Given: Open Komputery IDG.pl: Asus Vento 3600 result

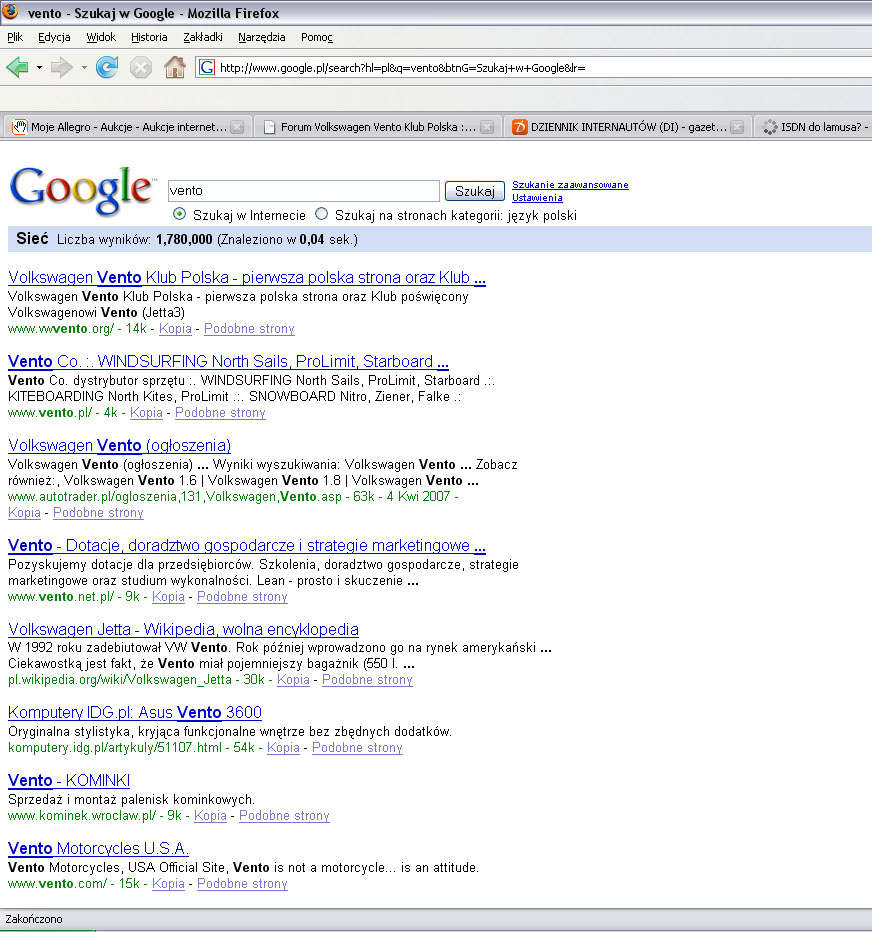Looking at the screenshot, I should click(135, 712).
